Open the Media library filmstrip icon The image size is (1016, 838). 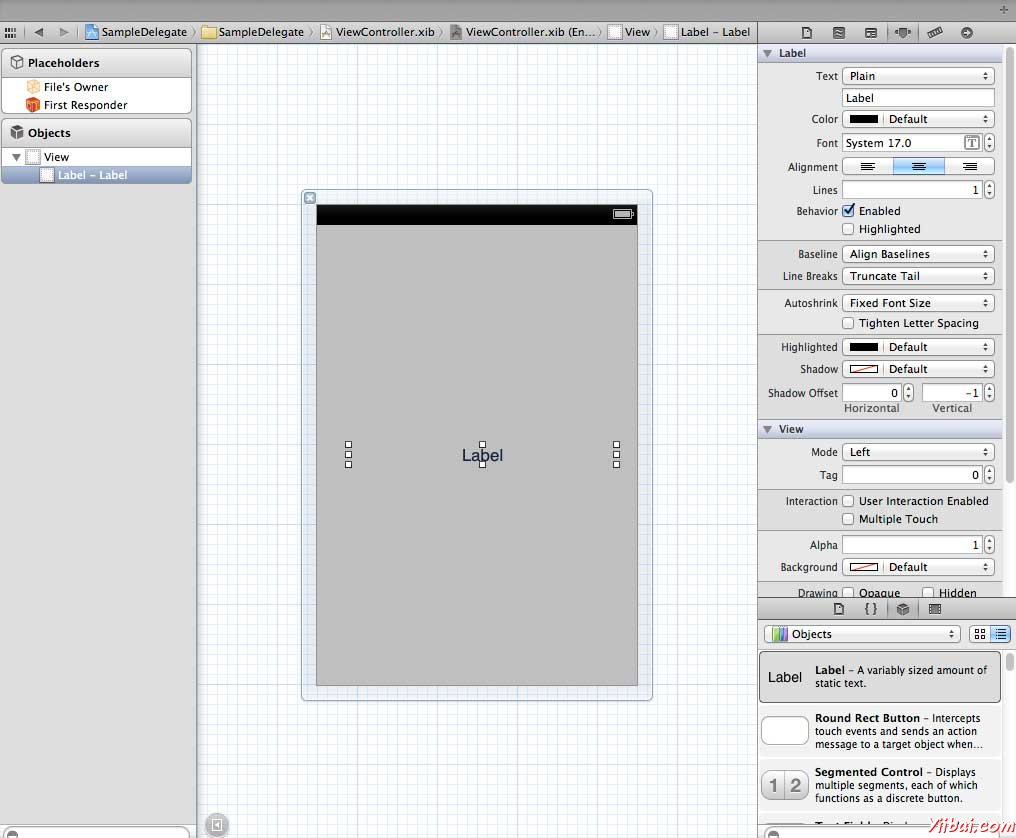tap(934, 608)
